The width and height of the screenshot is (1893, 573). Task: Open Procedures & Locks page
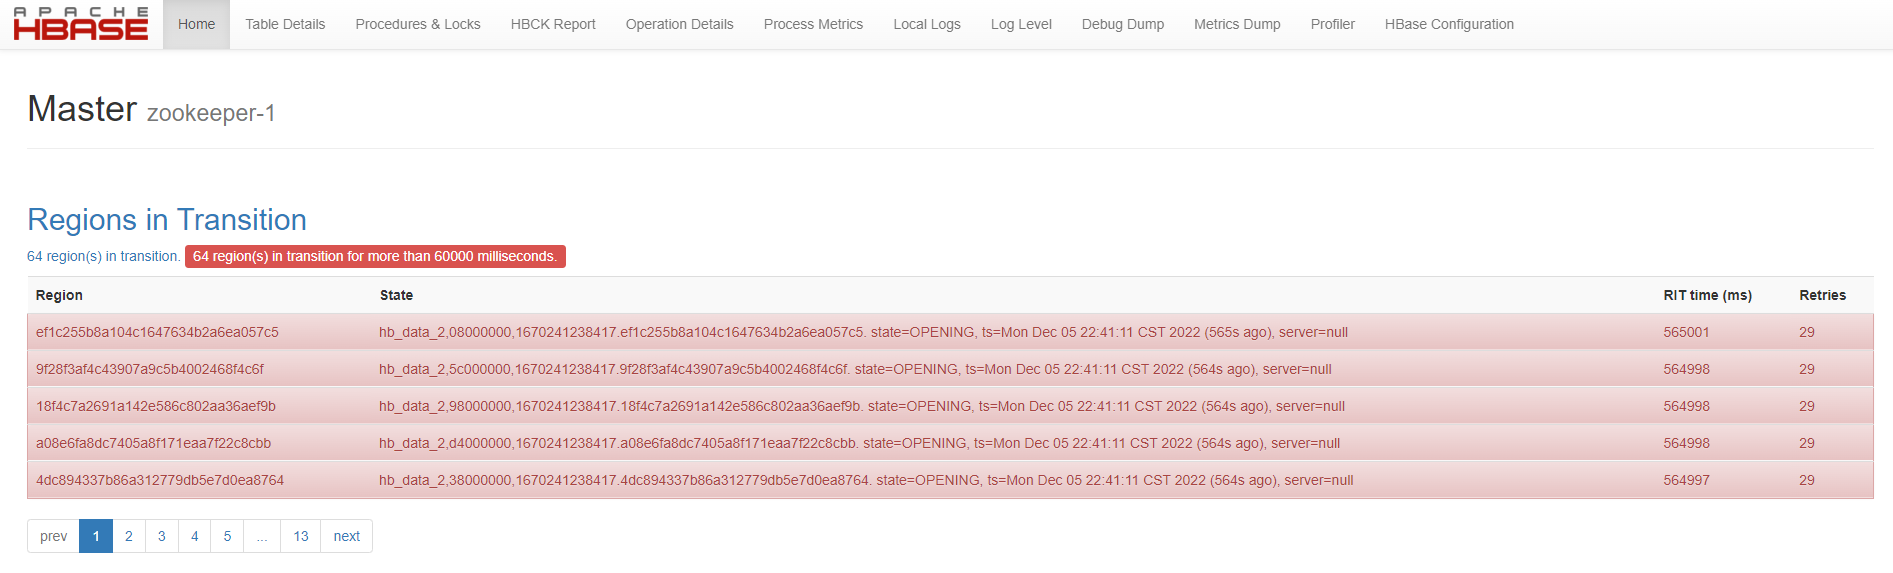click(418, 24)
